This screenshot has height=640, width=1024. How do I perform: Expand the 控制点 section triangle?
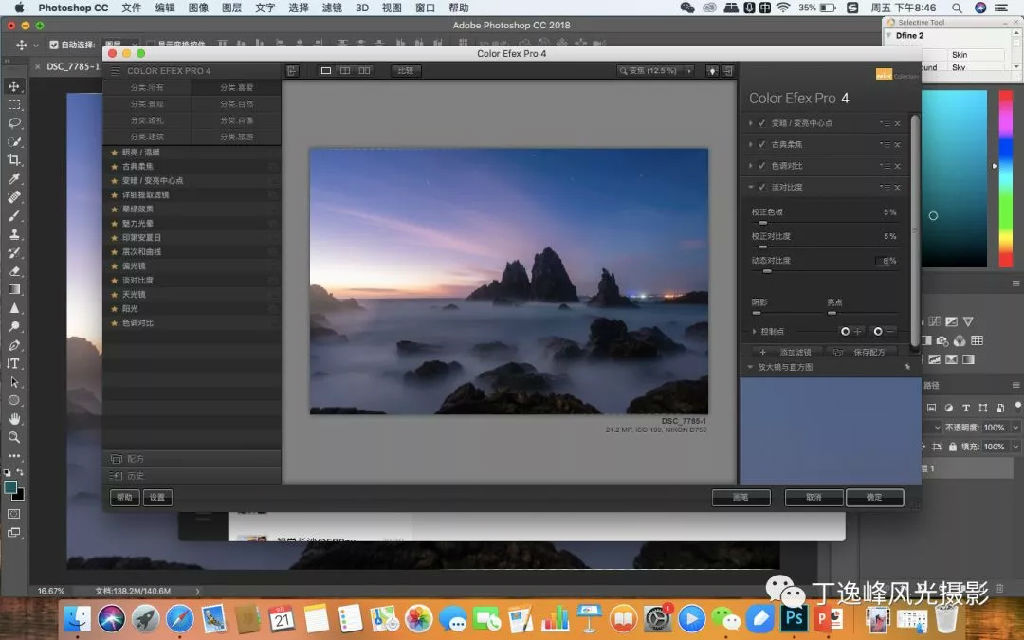pyautogui.click(x=754, y=331)
